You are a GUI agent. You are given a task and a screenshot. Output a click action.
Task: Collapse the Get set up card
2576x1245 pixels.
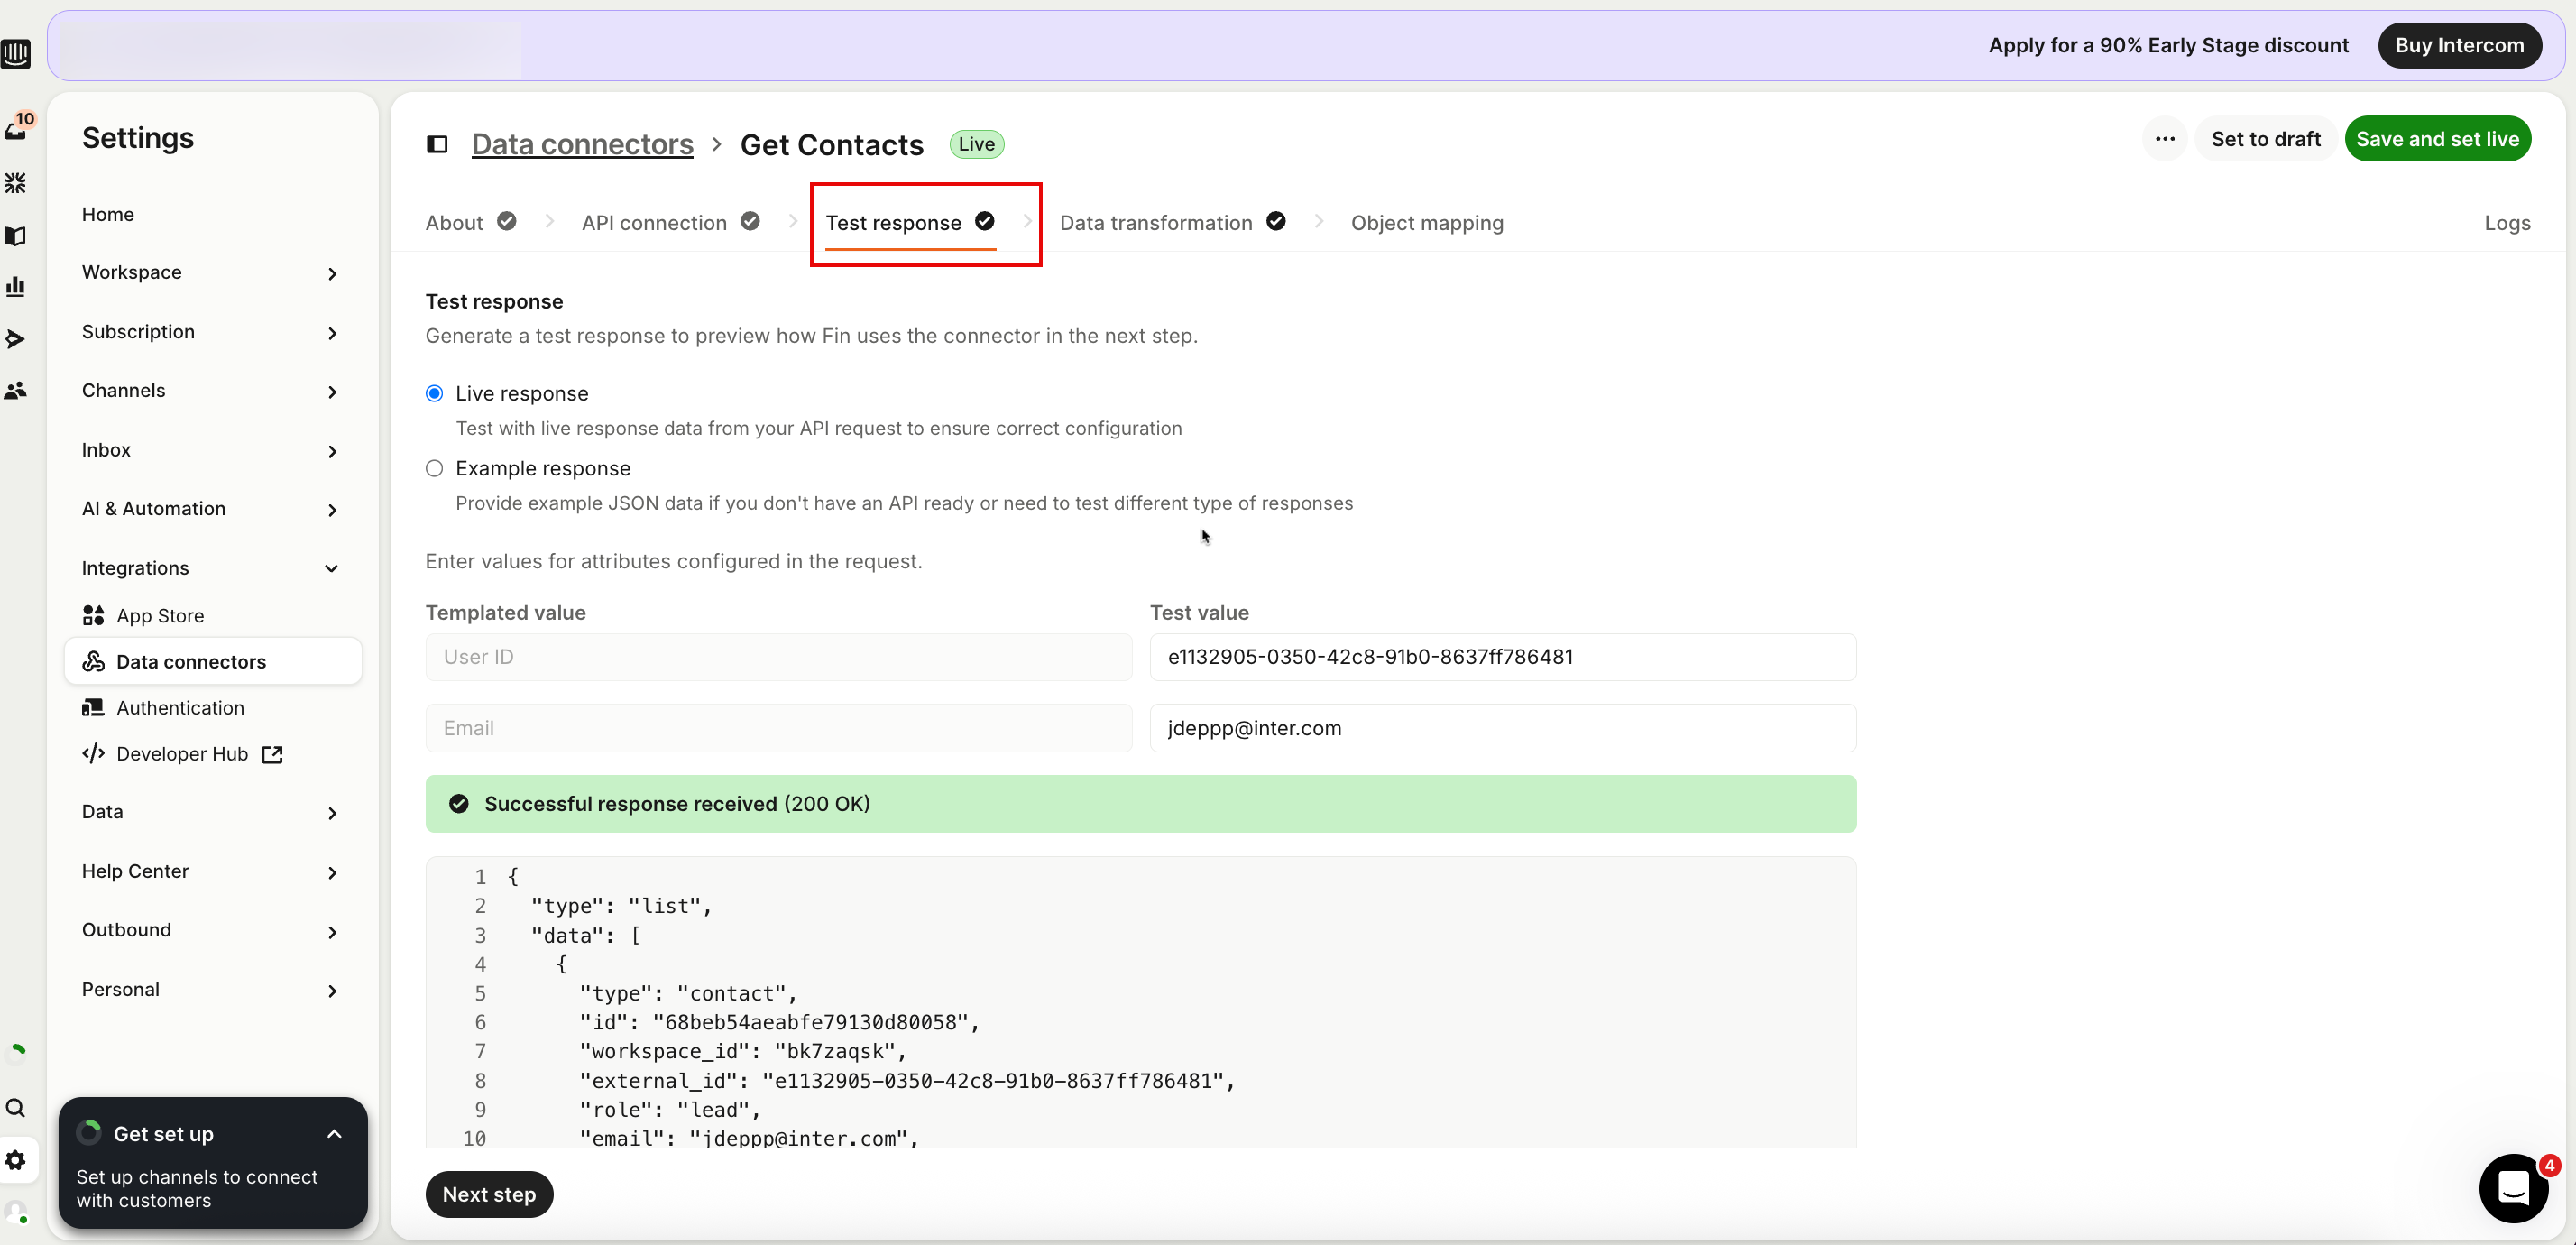pyautogui.click(x=334, y=1133)
